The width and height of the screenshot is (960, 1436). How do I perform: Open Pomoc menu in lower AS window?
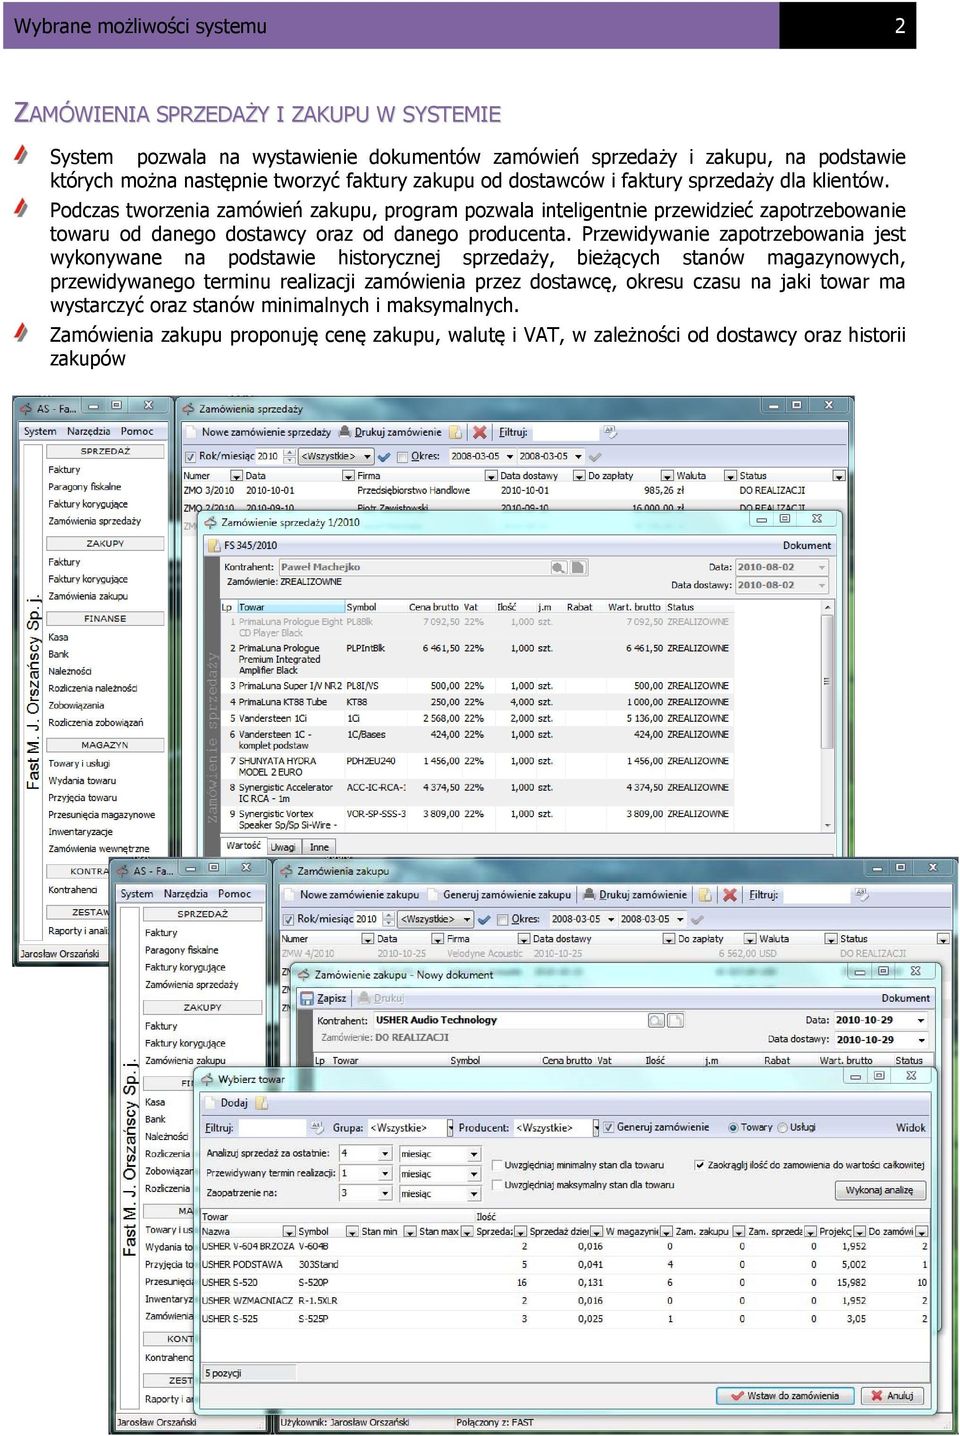pos(235,894)
